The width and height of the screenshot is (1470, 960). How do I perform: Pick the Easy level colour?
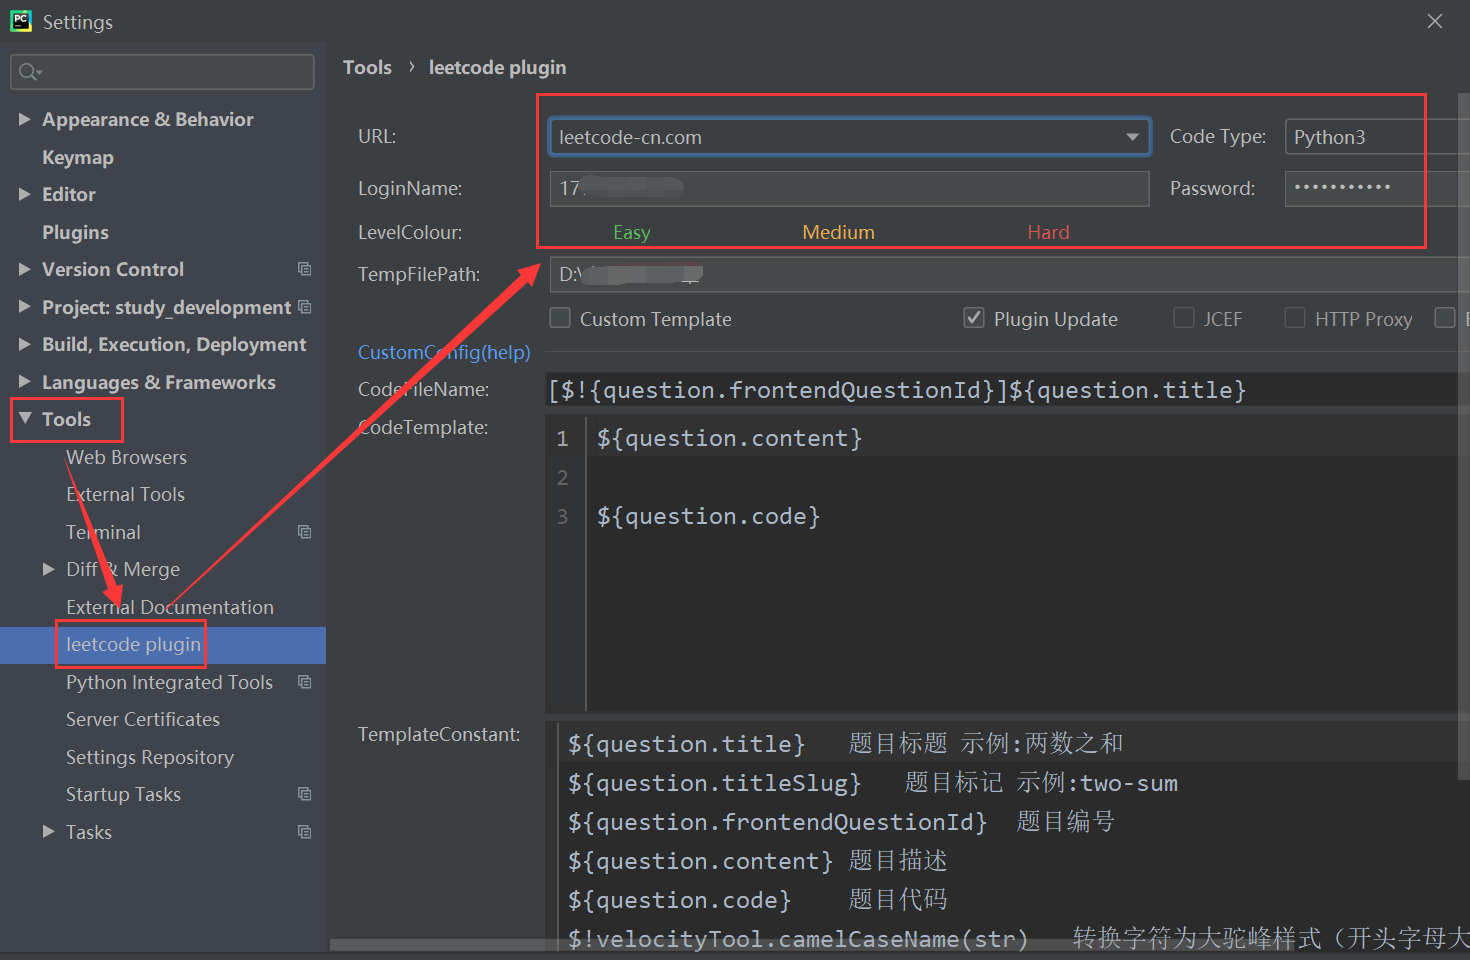click(632, 232)
